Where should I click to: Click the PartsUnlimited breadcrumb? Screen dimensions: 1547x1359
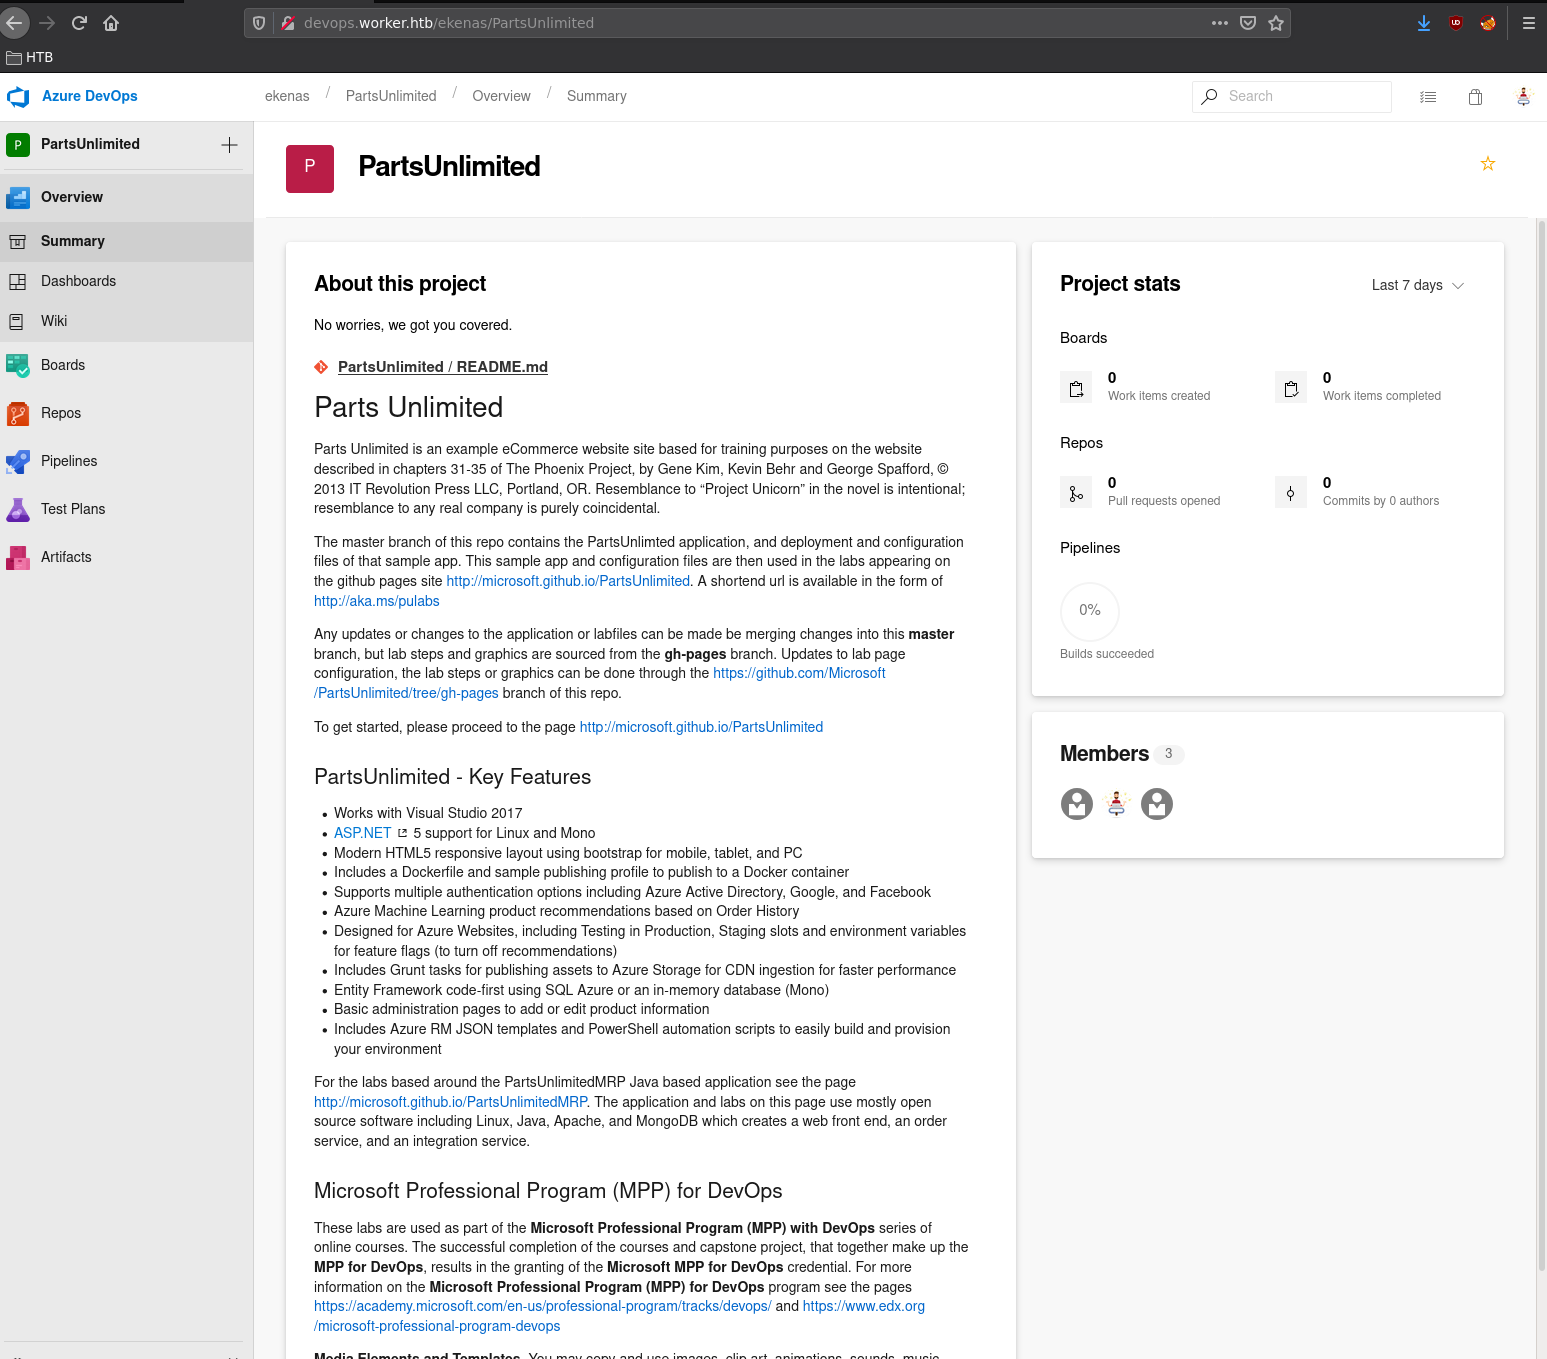(x=391, y=96)
